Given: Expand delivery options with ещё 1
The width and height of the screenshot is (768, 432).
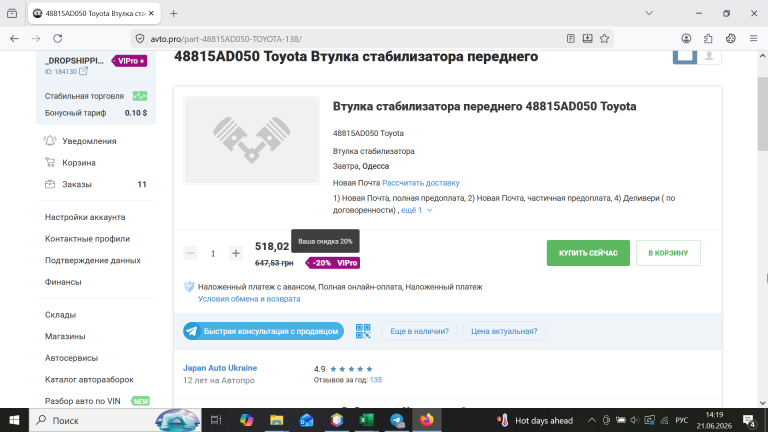Looking at the screenshot, I should coord(416,210).
